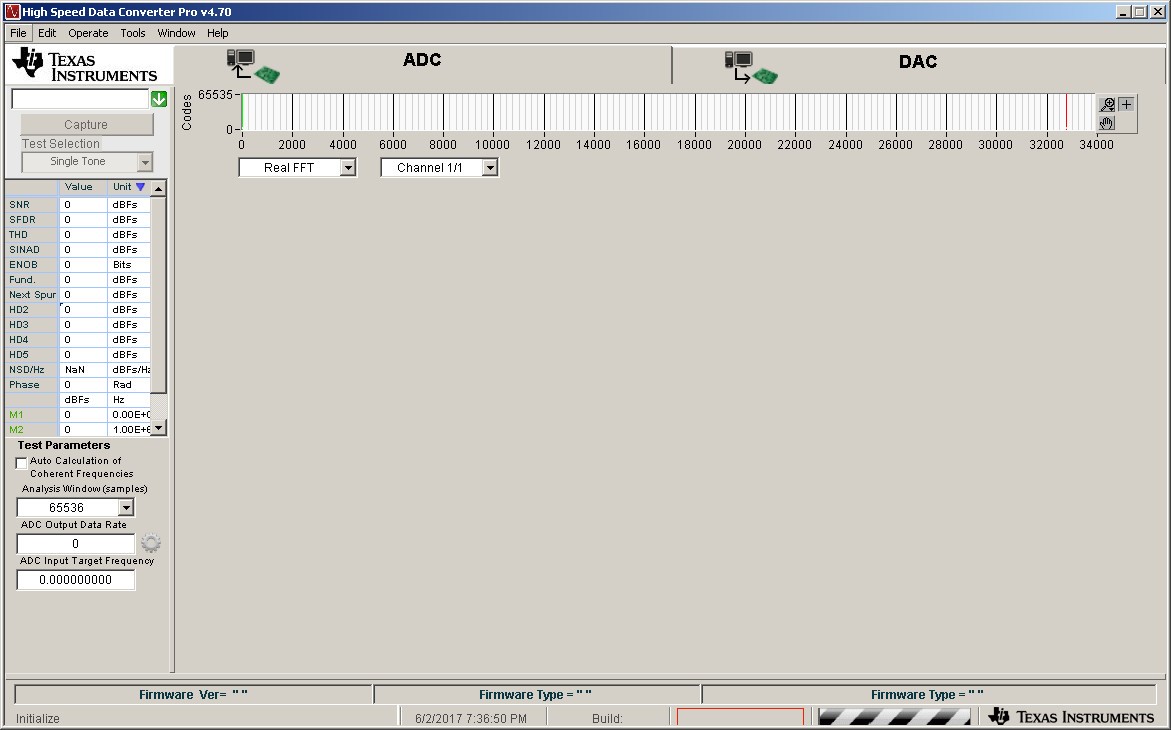Open the Window menu

(x=176, y=33)
